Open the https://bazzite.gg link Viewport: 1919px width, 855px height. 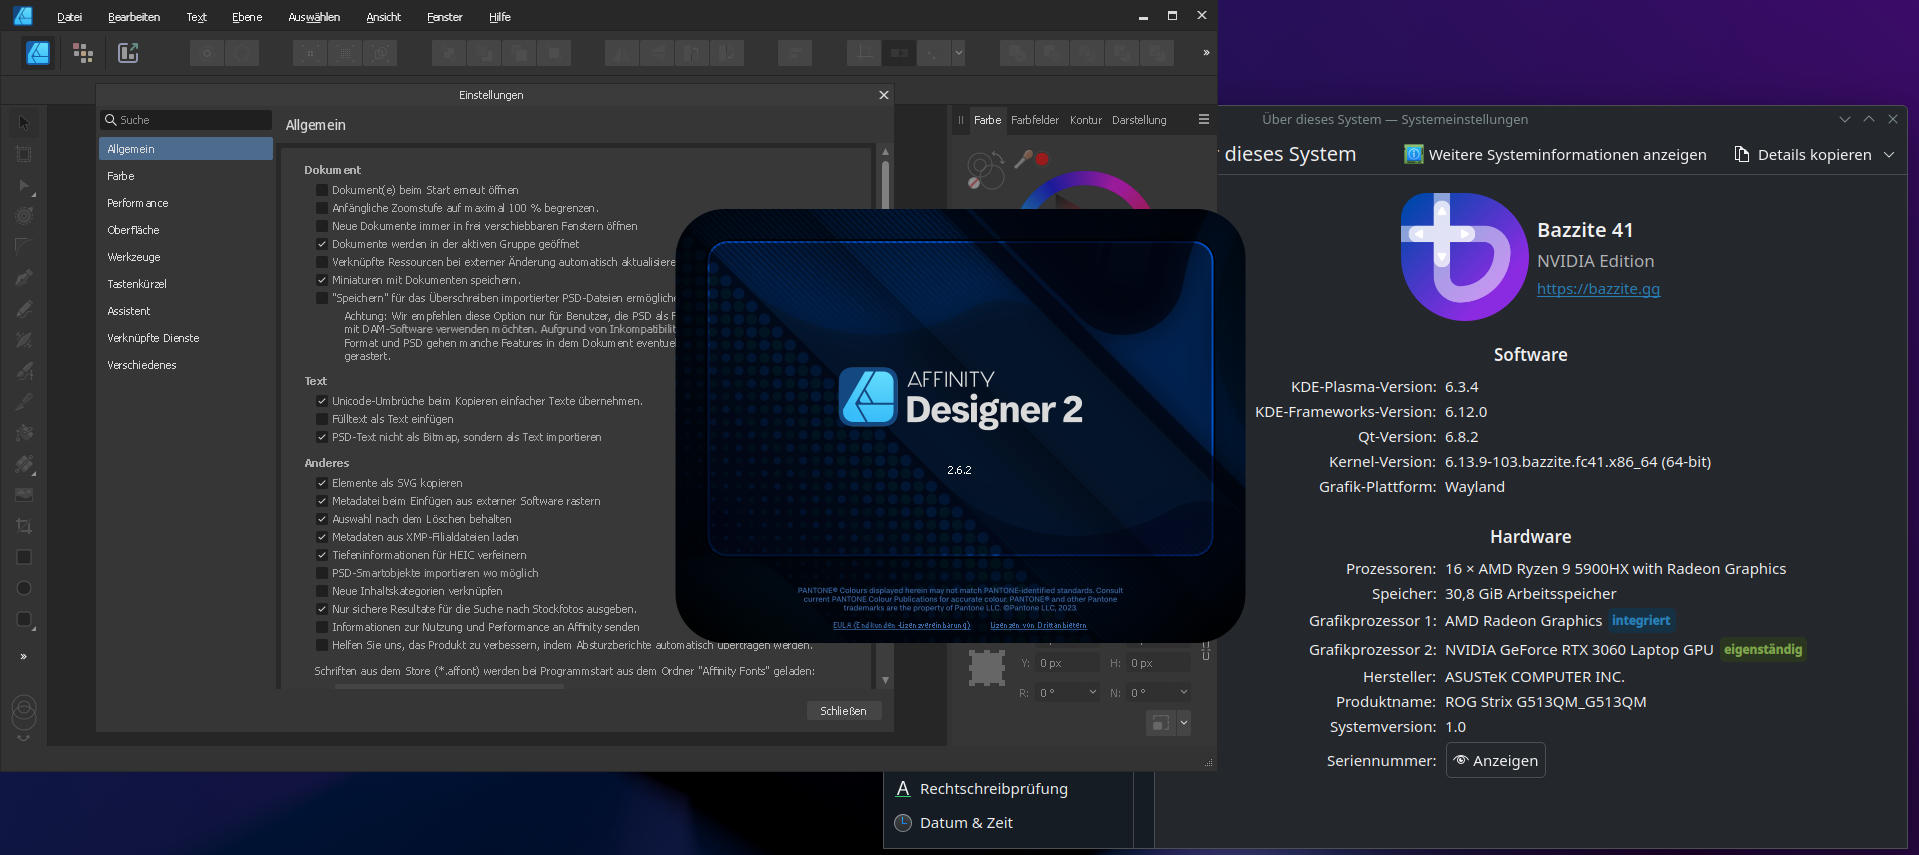pyautogui.click(x=1598, y=289)
